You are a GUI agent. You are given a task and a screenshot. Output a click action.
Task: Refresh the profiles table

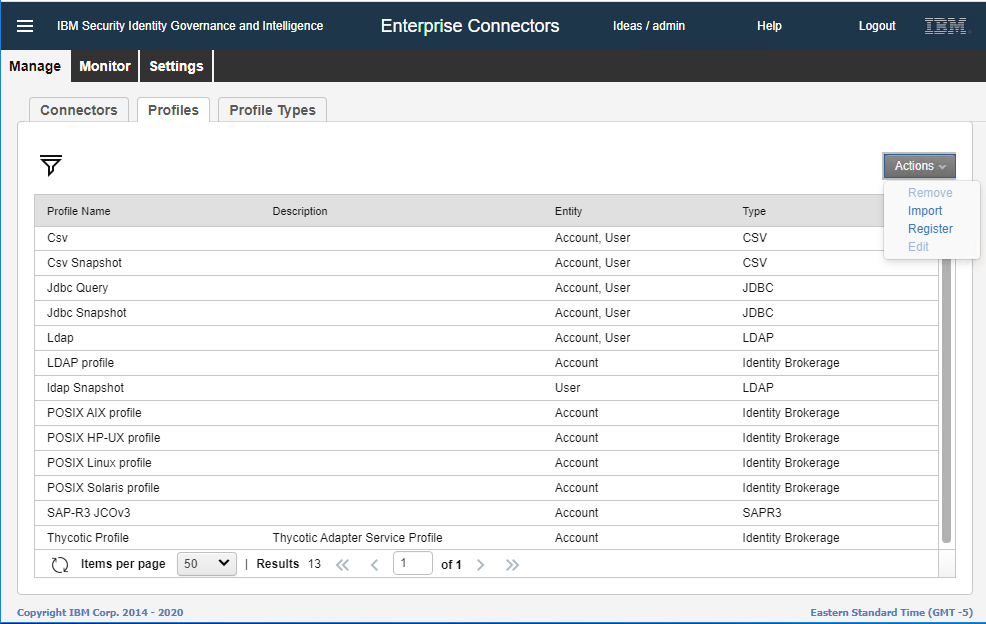click(x=60, y=564)
